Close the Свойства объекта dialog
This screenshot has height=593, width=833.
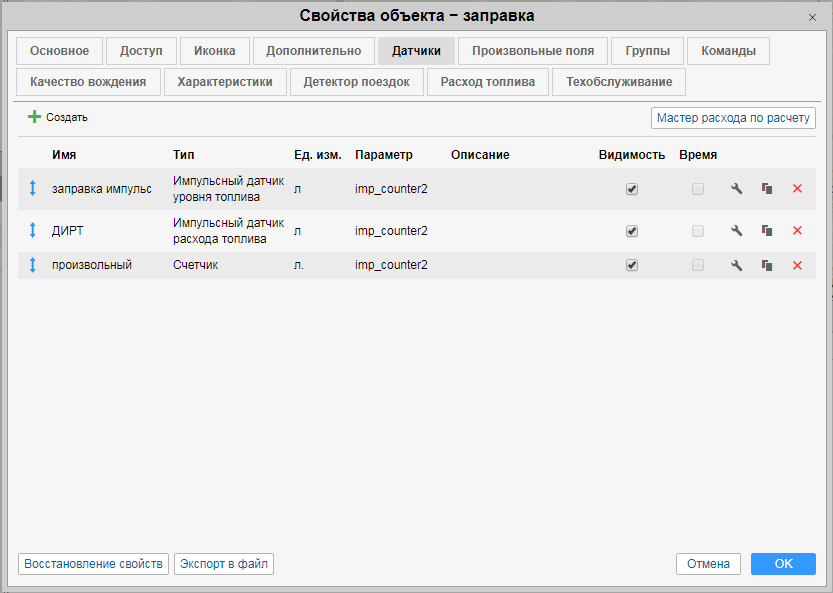tap(812, 18)
